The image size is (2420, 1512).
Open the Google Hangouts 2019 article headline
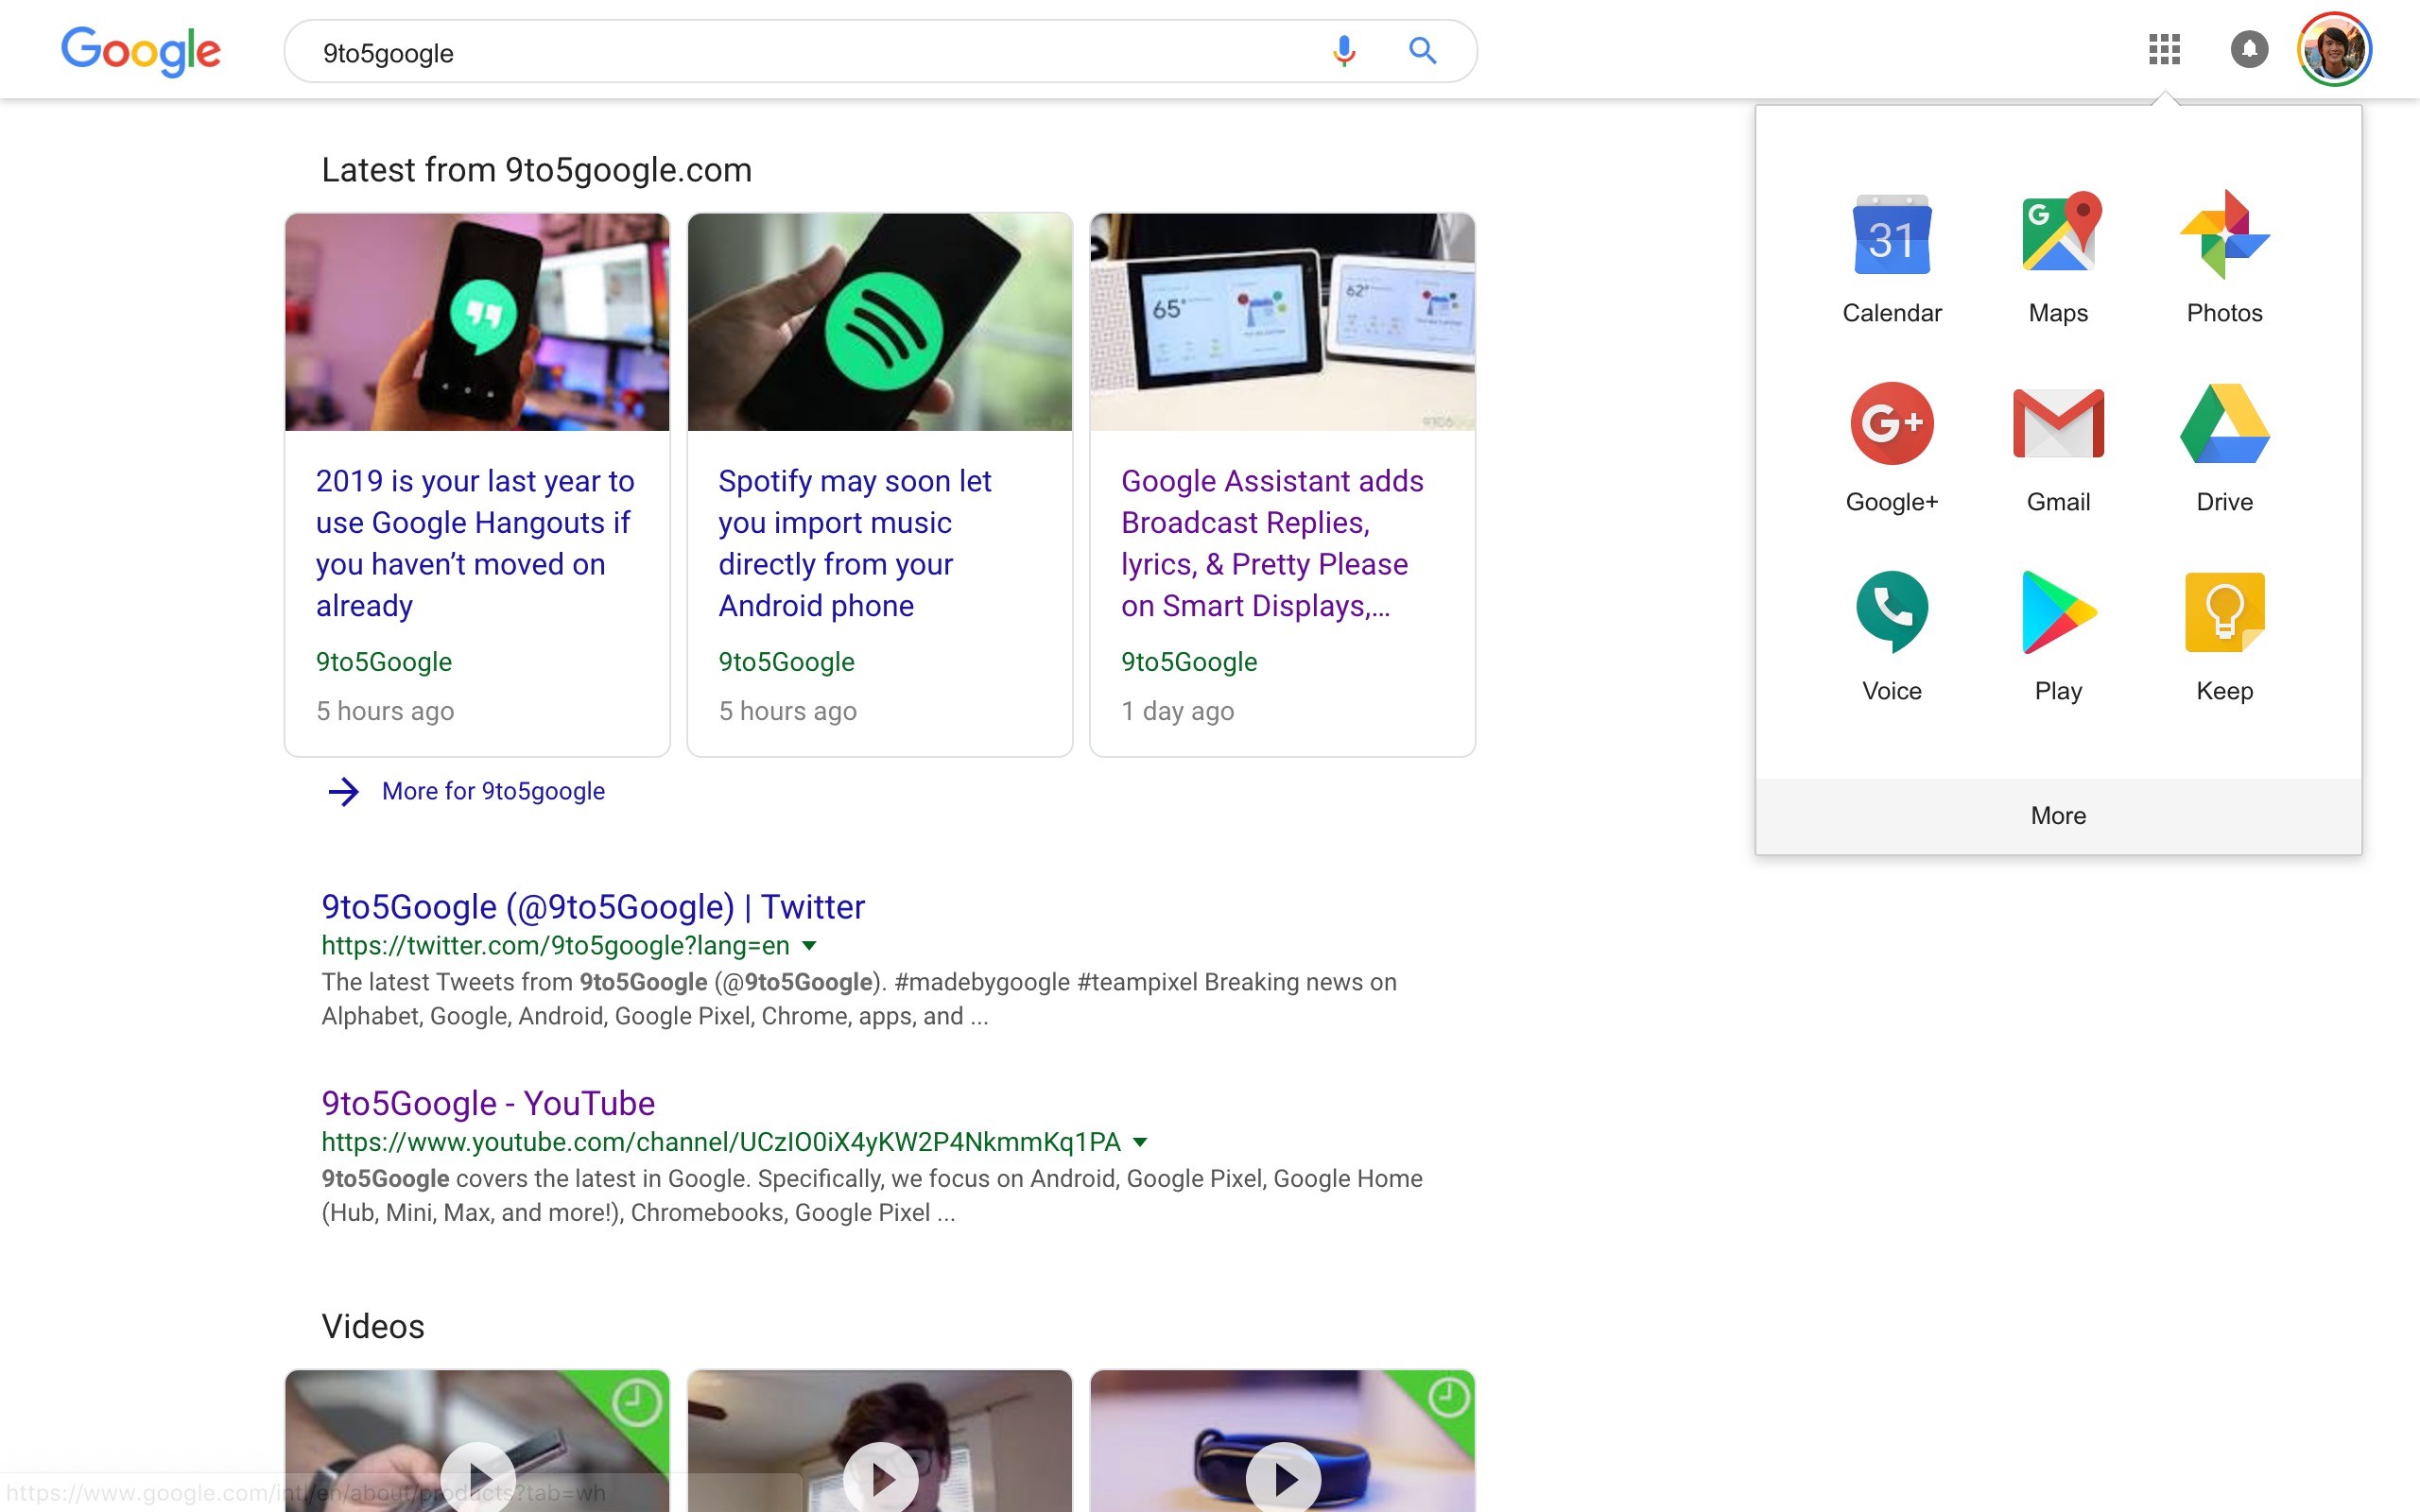tap(475, 543)
